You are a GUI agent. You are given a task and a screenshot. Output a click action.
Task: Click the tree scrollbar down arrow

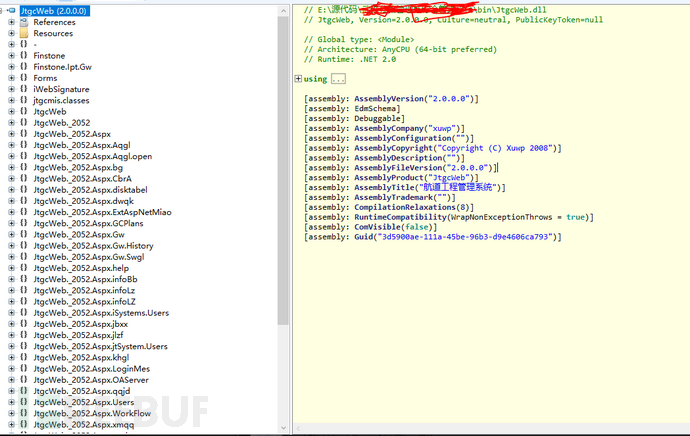pos(283,428)
